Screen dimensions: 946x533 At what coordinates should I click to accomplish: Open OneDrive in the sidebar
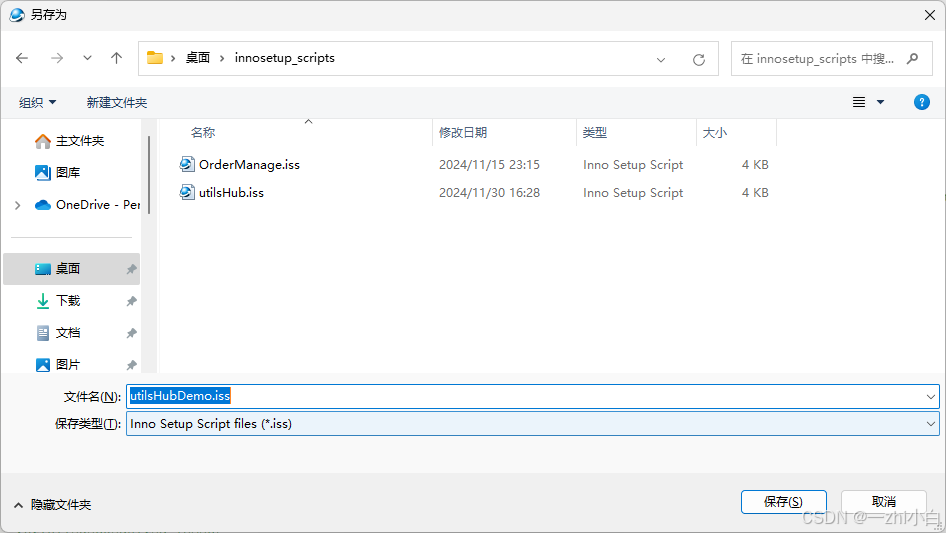tap(87, 205)
